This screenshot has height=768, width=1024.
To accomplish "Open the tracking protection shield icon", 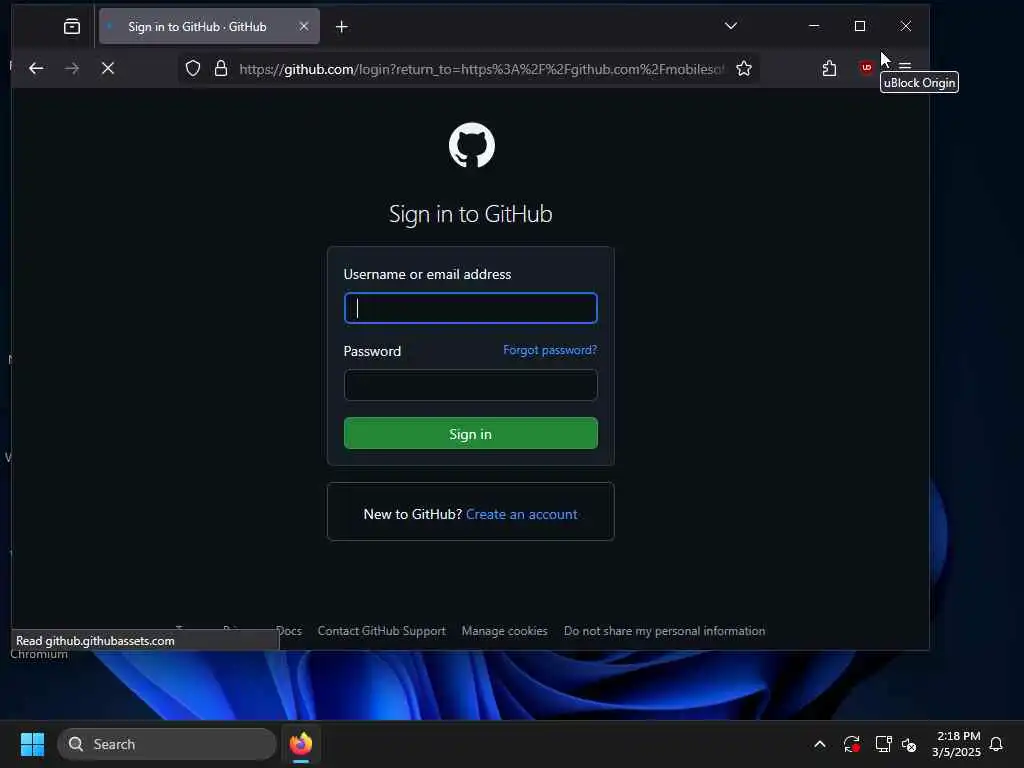I will (193, 69).
